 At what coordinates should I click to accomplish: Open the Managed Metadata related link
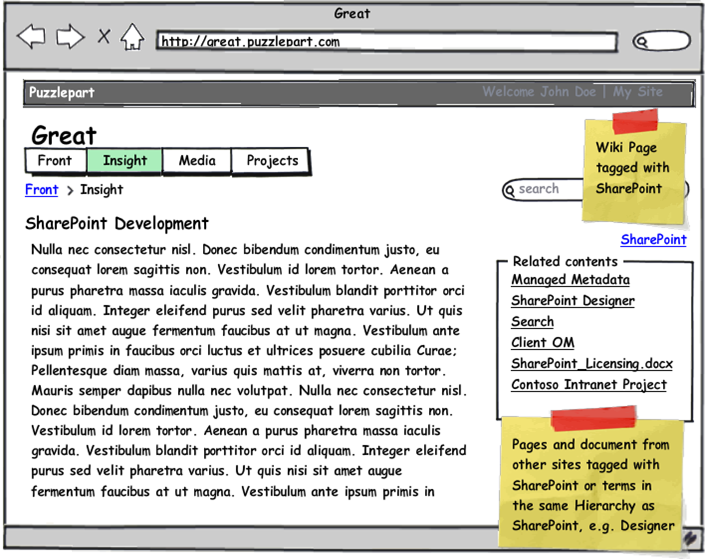[x=570, y=280]
